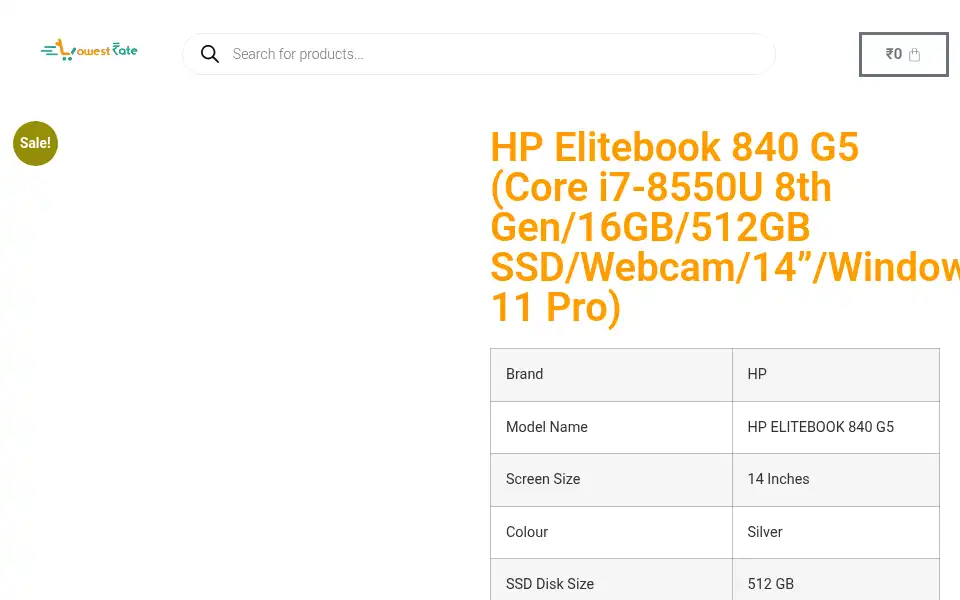This screenshot has height=600, width=960.
Task: Click the Brand label cell
Action: (611, 375)
